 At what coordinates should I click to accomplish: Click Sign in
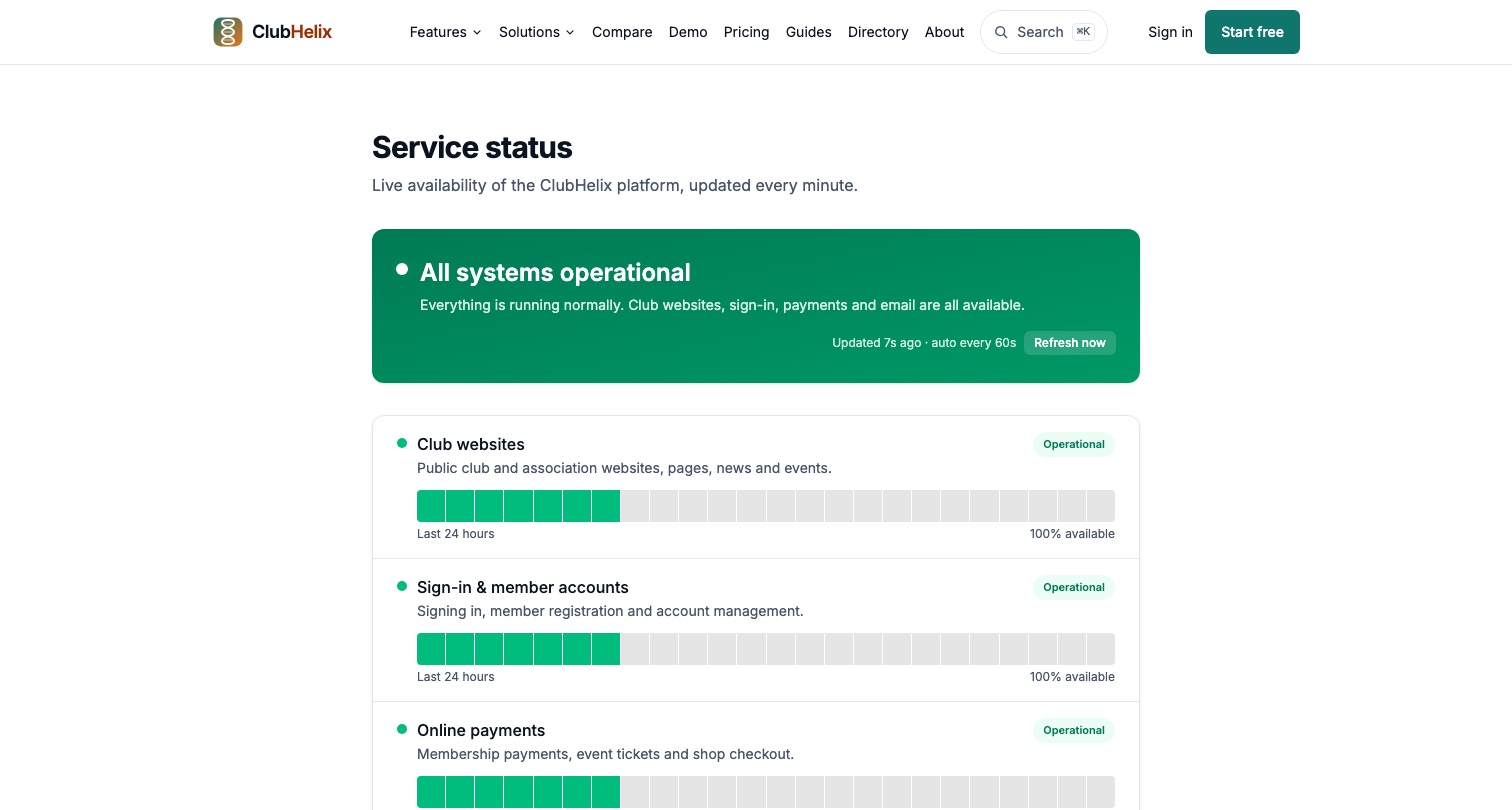1171,32
